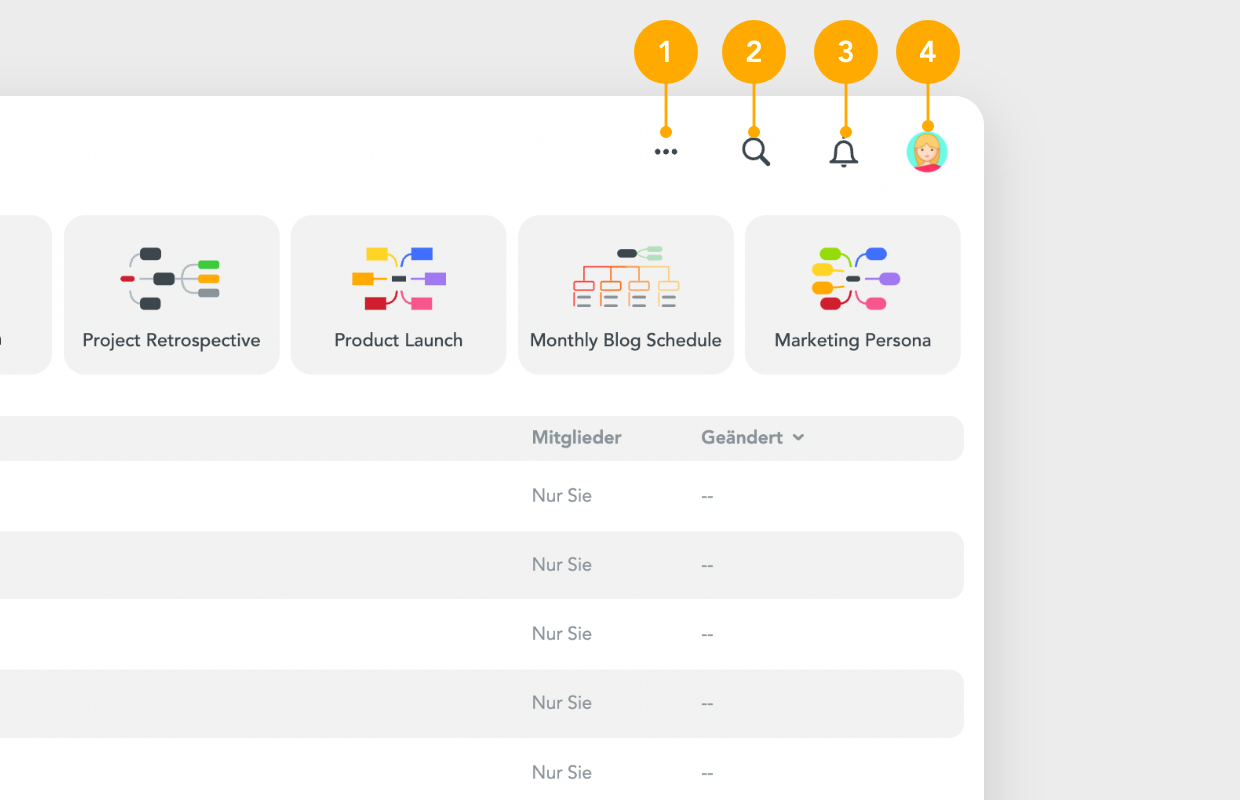Sort by the Geändert column
Image resolution: width=1240 pixels, height=800 pixels.
tap(753, 437)
